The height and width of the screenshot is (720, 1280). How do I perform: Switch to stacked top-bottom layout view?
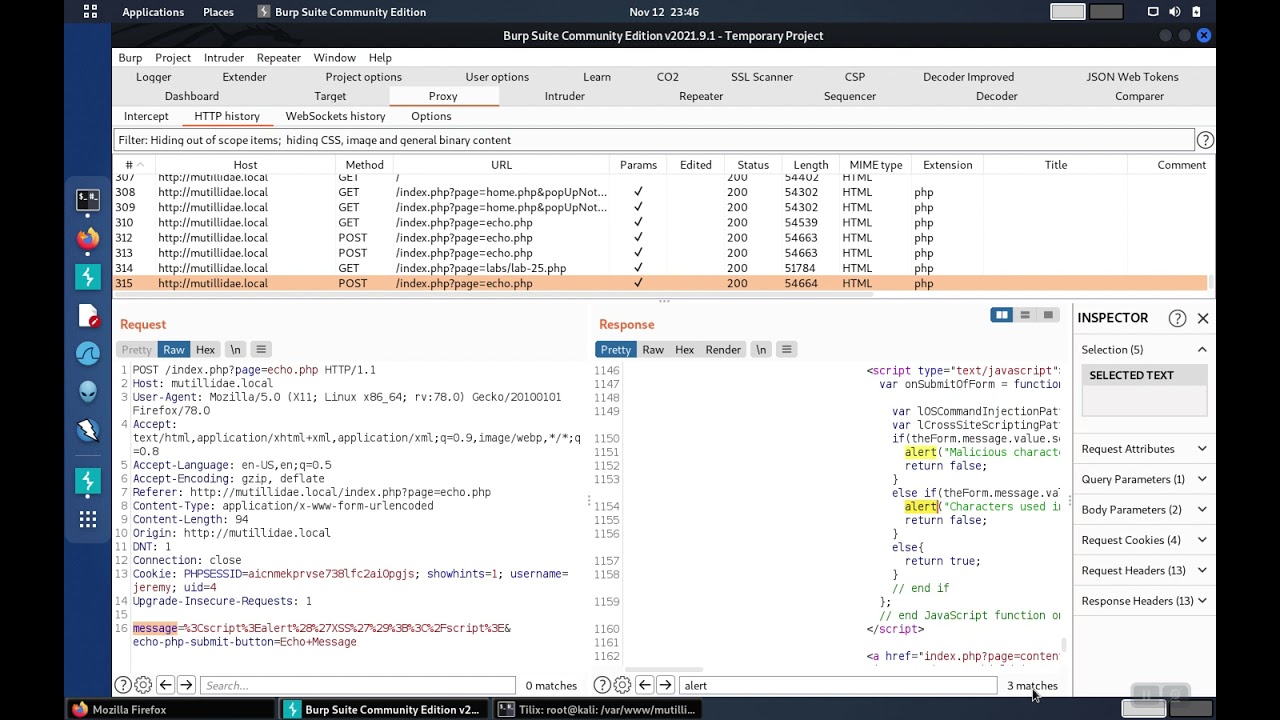coord(1025,315)
